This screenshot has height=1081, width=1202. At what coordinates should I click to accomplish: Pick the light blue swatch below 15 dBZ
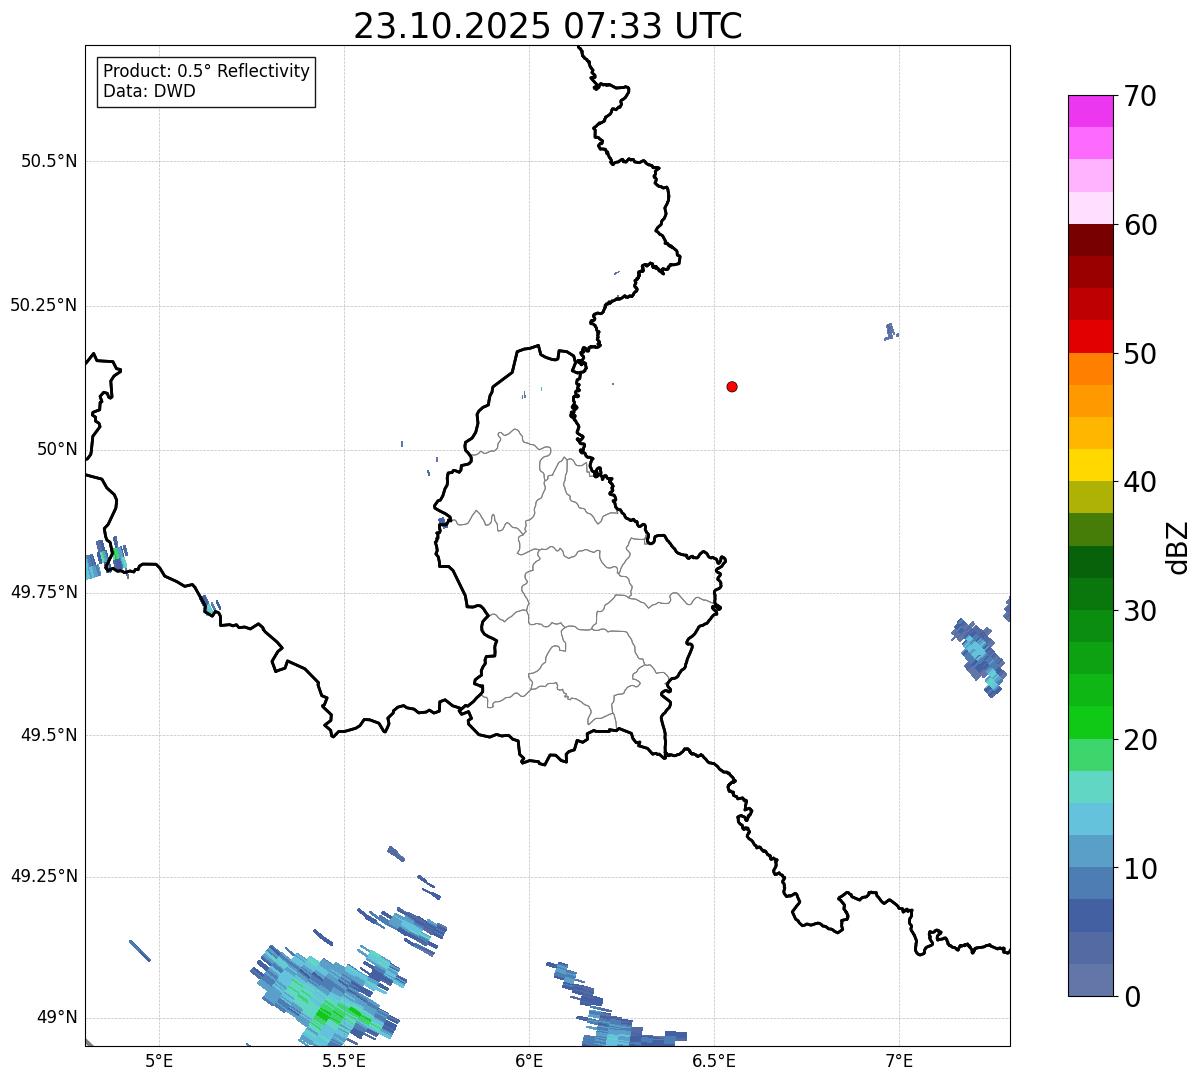(1091, 819)
